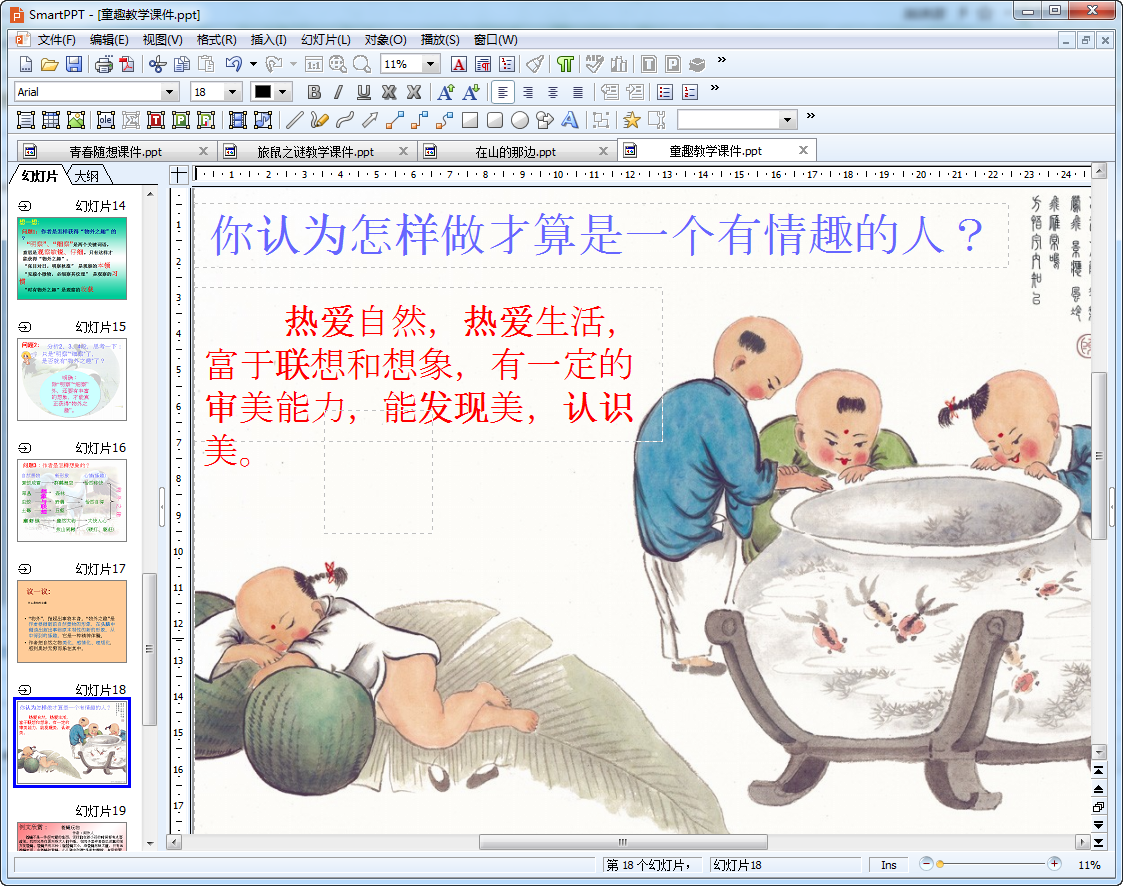
Task: Align text left
Action: pyautogui.click(x=503, y=92)
